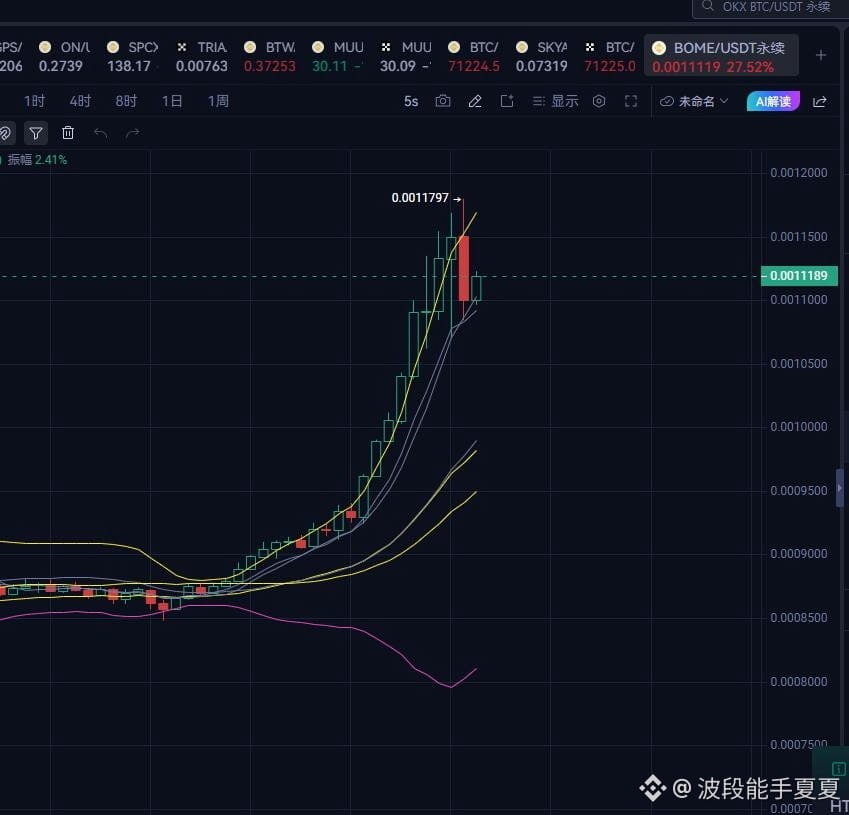
Task: Click the 0.0008000 price axis label
Action: tap(799, 681)
